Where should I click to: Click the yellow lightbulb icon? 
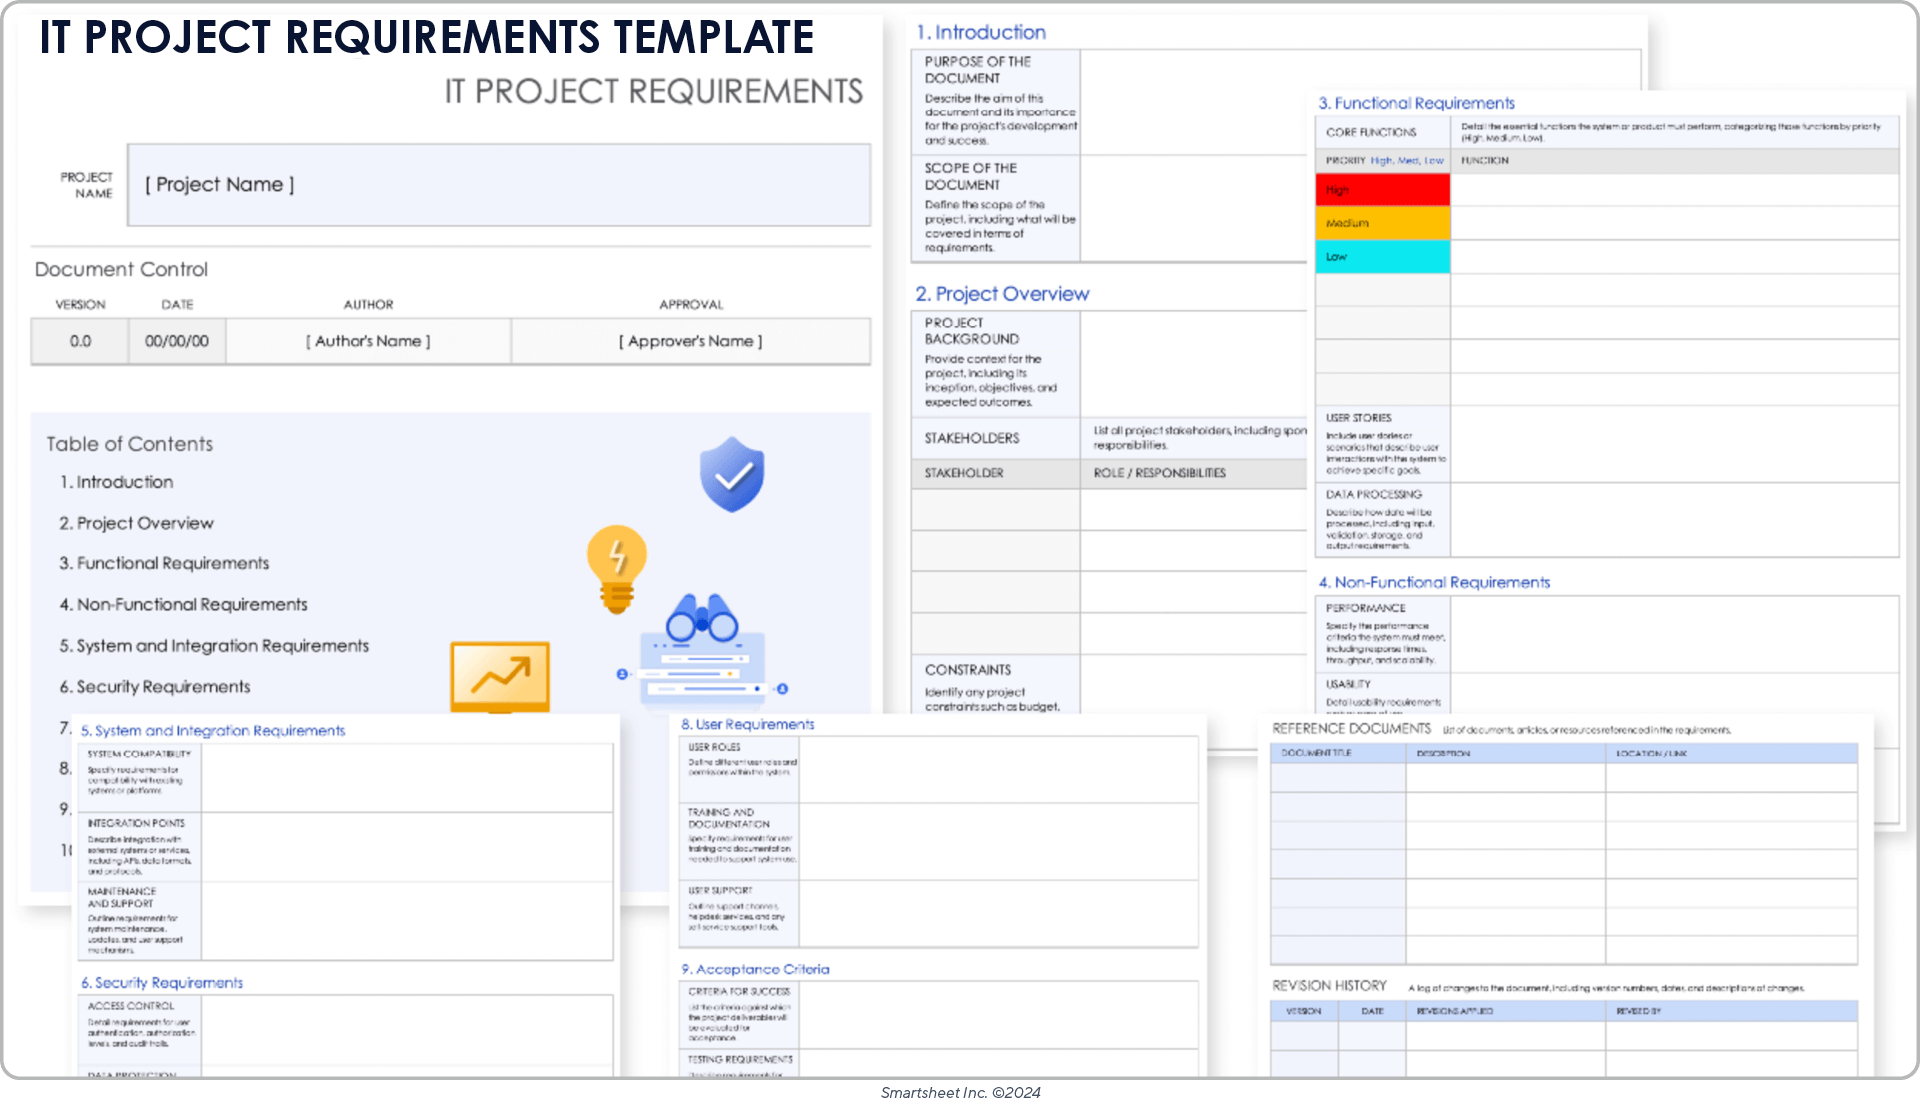pos(617,569)
